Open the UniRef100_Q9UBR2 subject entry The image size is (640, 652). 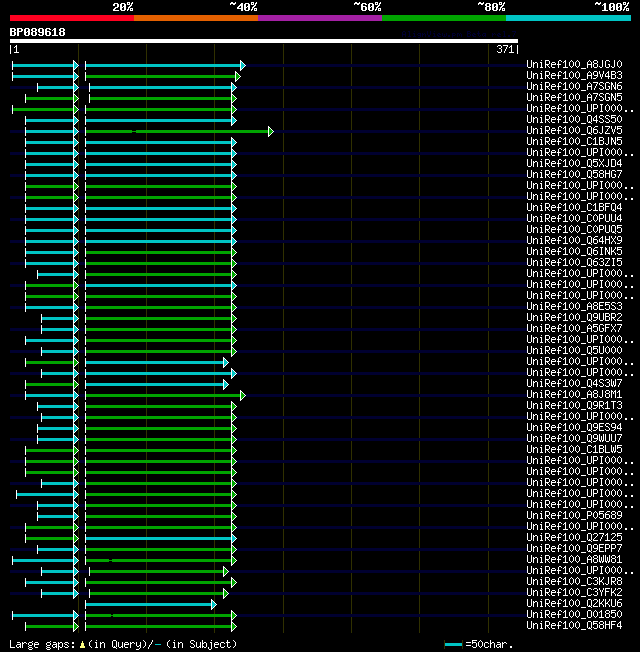(x=574, y=318)
